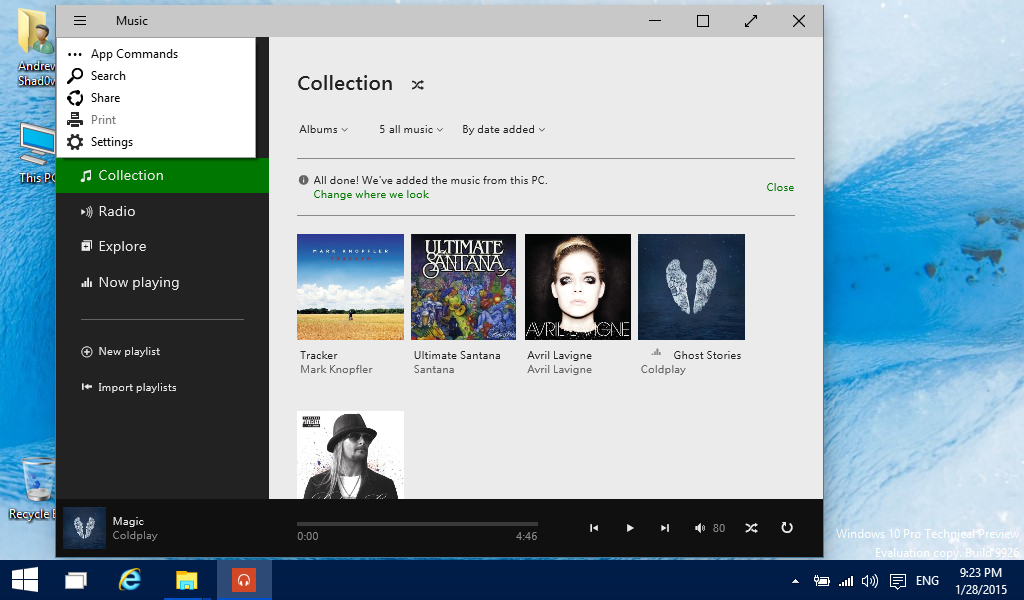Image resolution: width=1024 pixels, height=600 pixels.
Task: Open the taskbar clock and date
Action: (980, 581)
